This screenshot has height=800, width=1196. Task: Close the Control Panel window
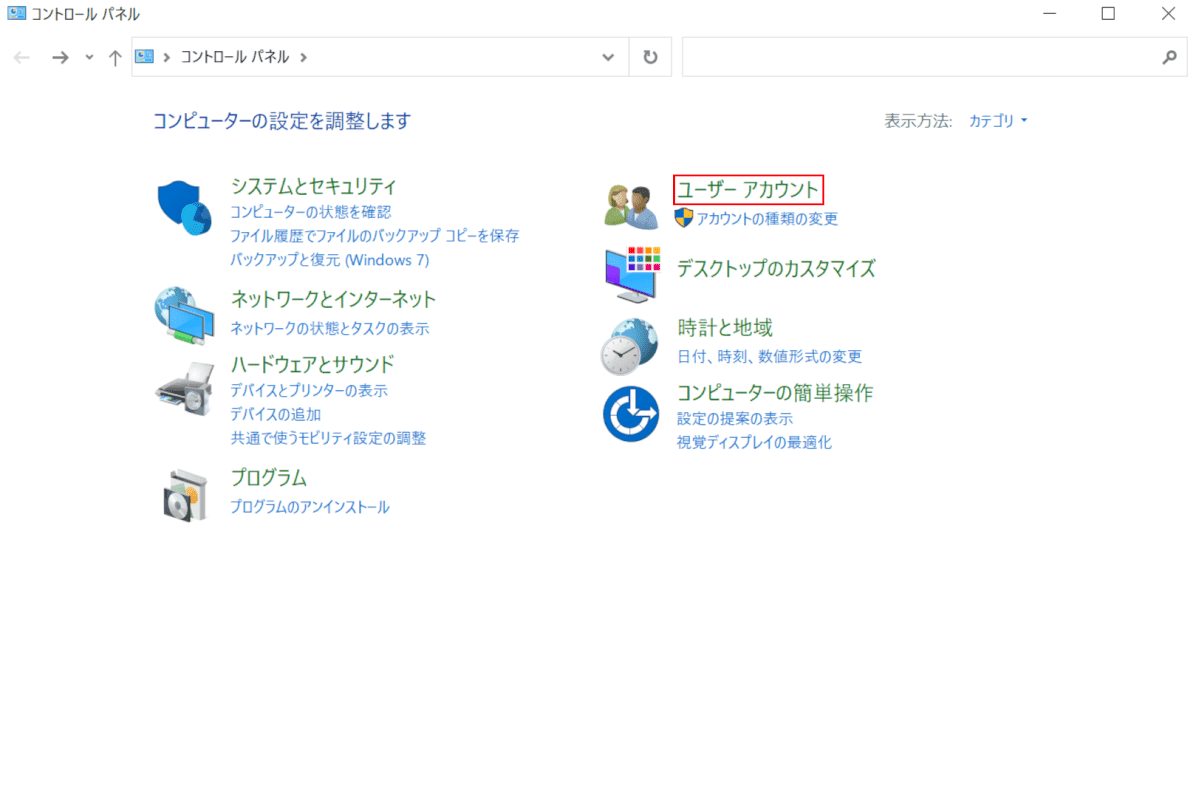[1168, 14]
